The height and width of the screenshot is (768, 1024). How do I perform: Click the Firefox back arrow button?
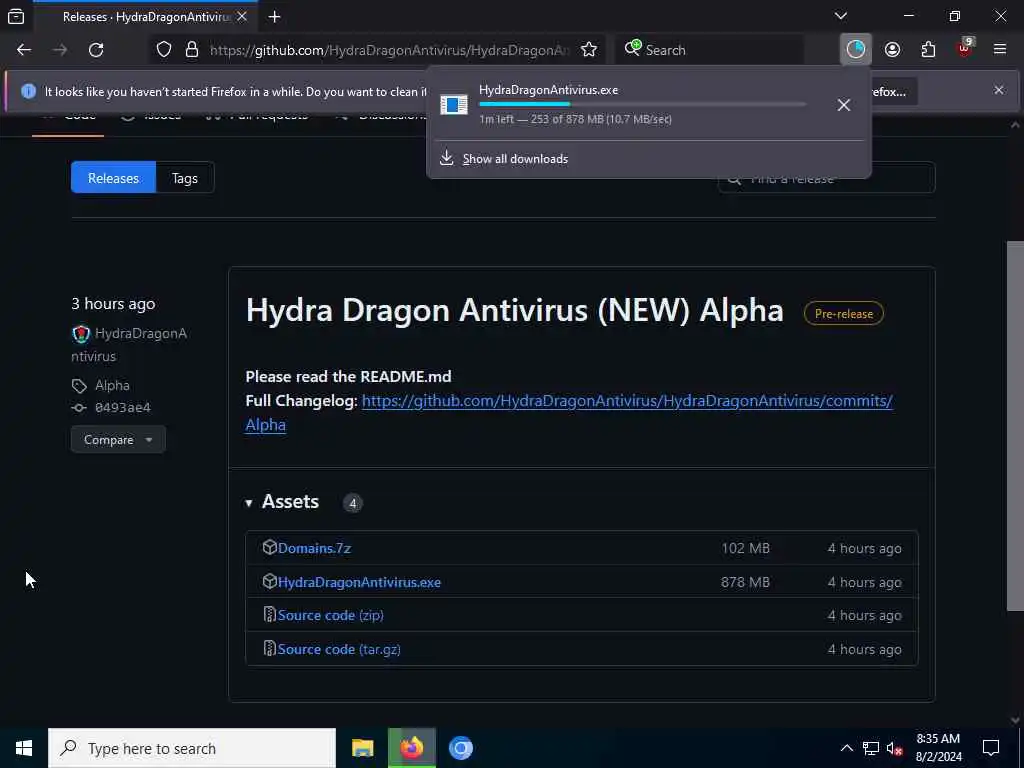tap(24, 50)
